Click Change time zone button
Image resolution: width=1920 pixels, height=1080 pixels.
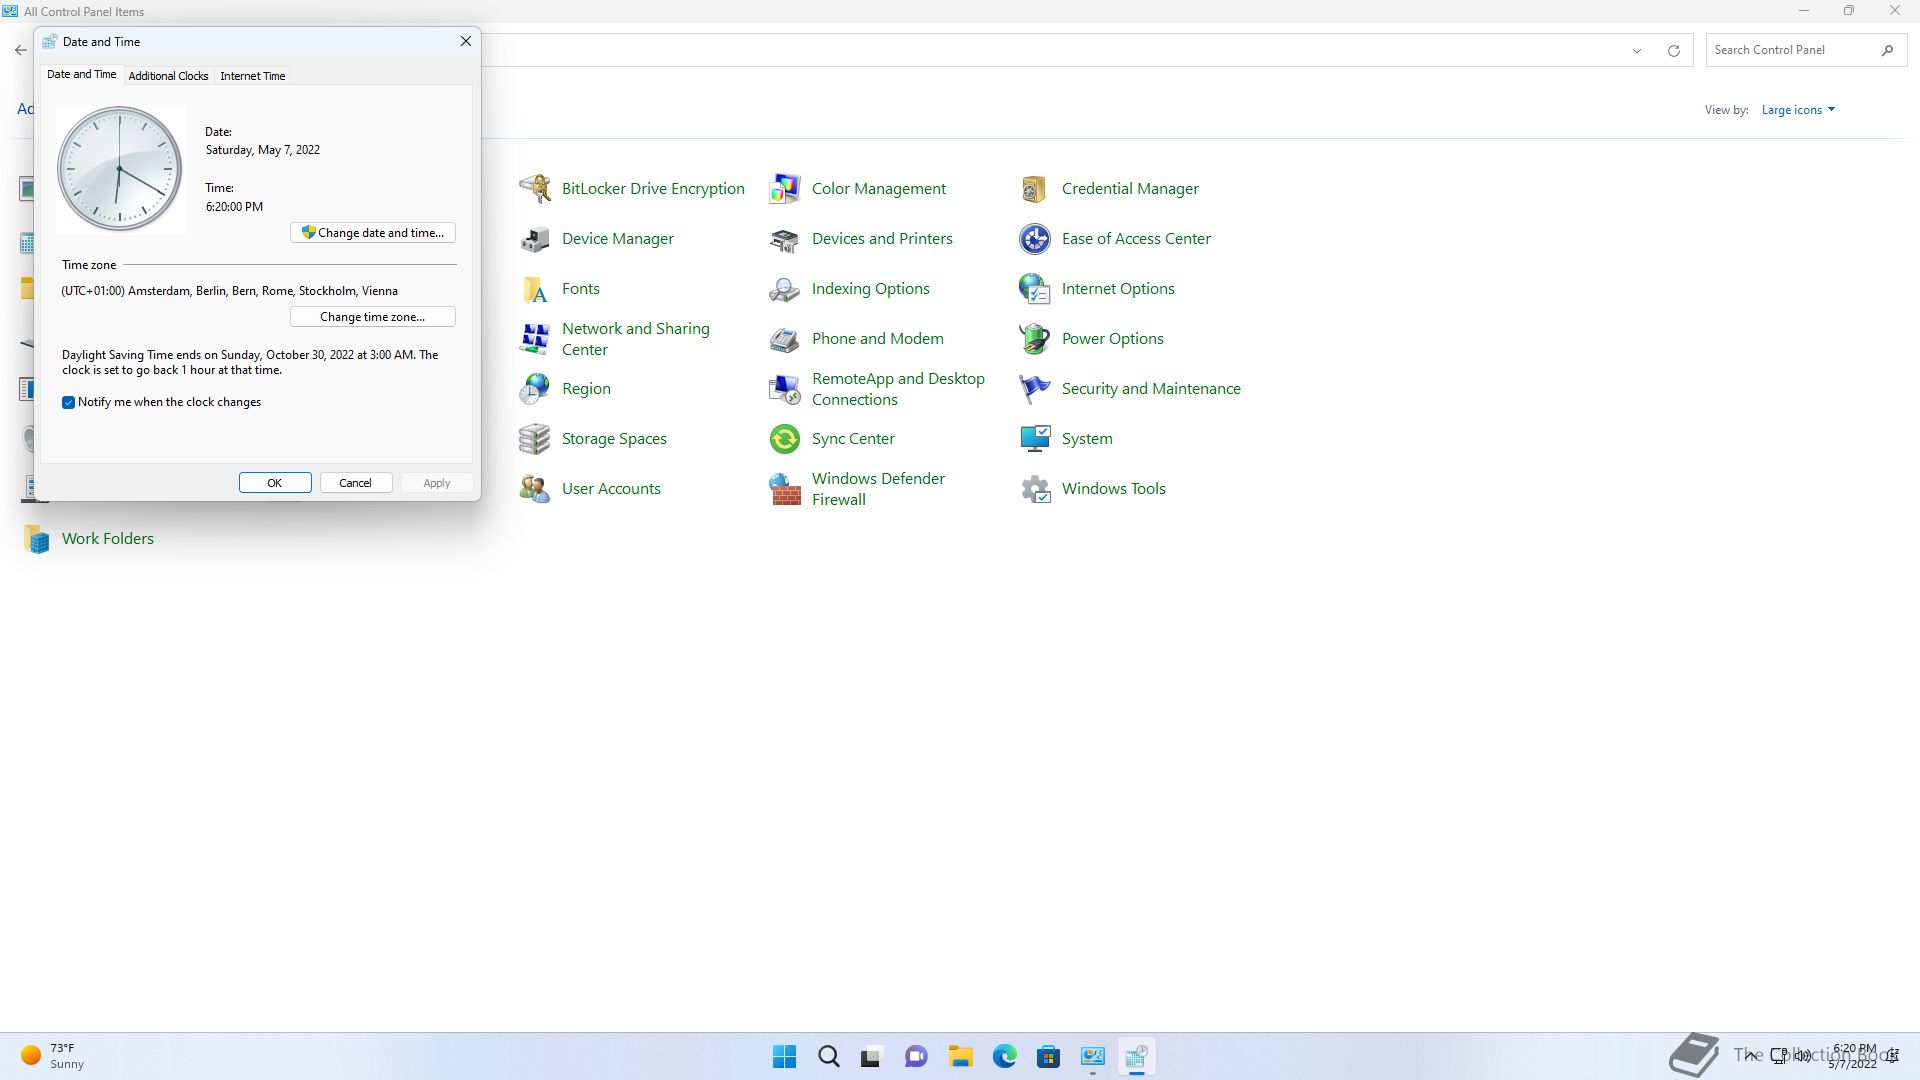coord(373,317)
